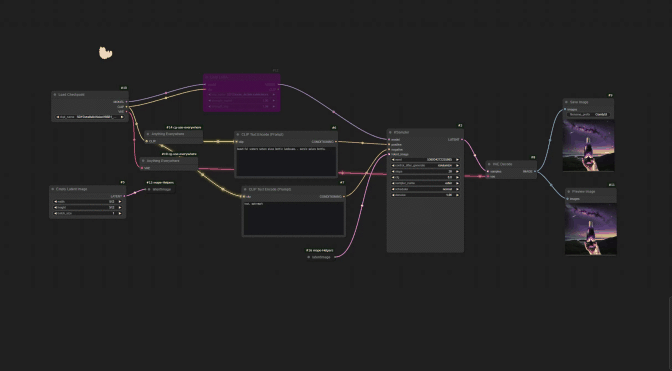Click the seed value widget in KSampler

coord(425,159)
